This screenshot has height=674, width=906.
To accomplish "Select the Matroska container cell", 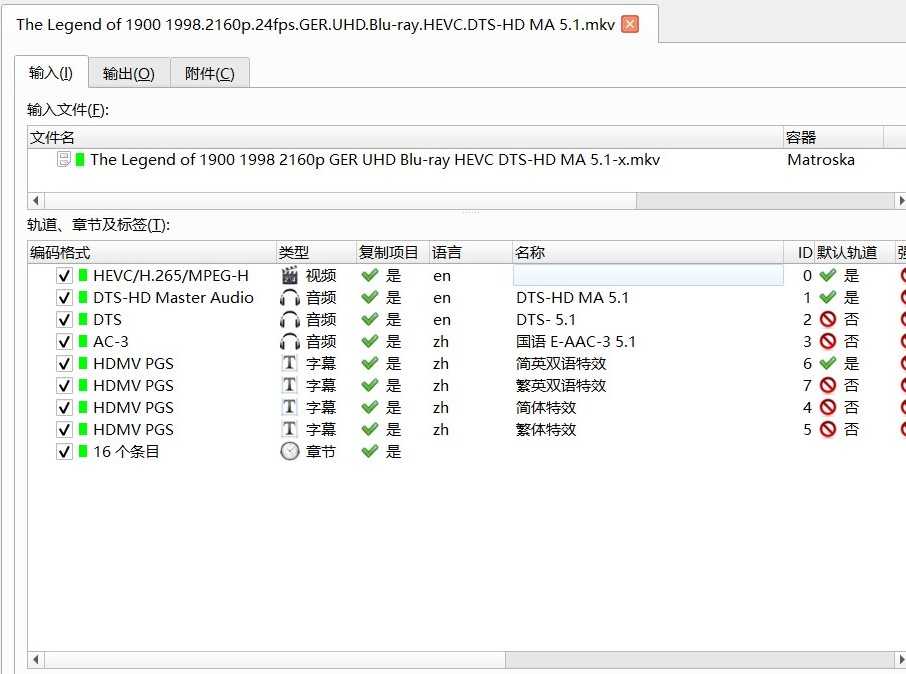I will pos(820,160).
